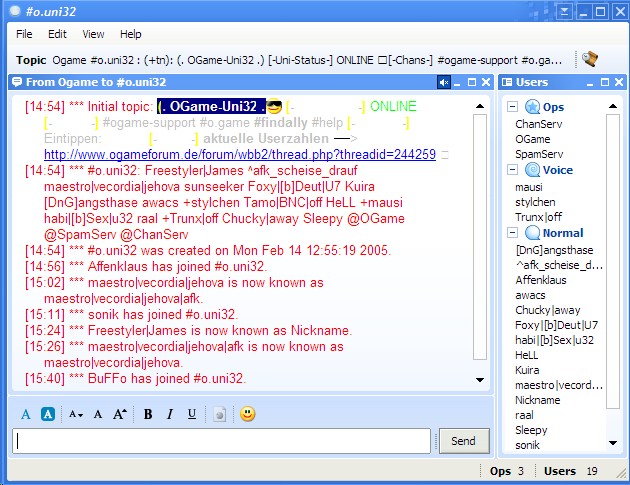Viewport: 630px width, 485px height.
Task: Toggle underline formatting
Action: point(192,414)
